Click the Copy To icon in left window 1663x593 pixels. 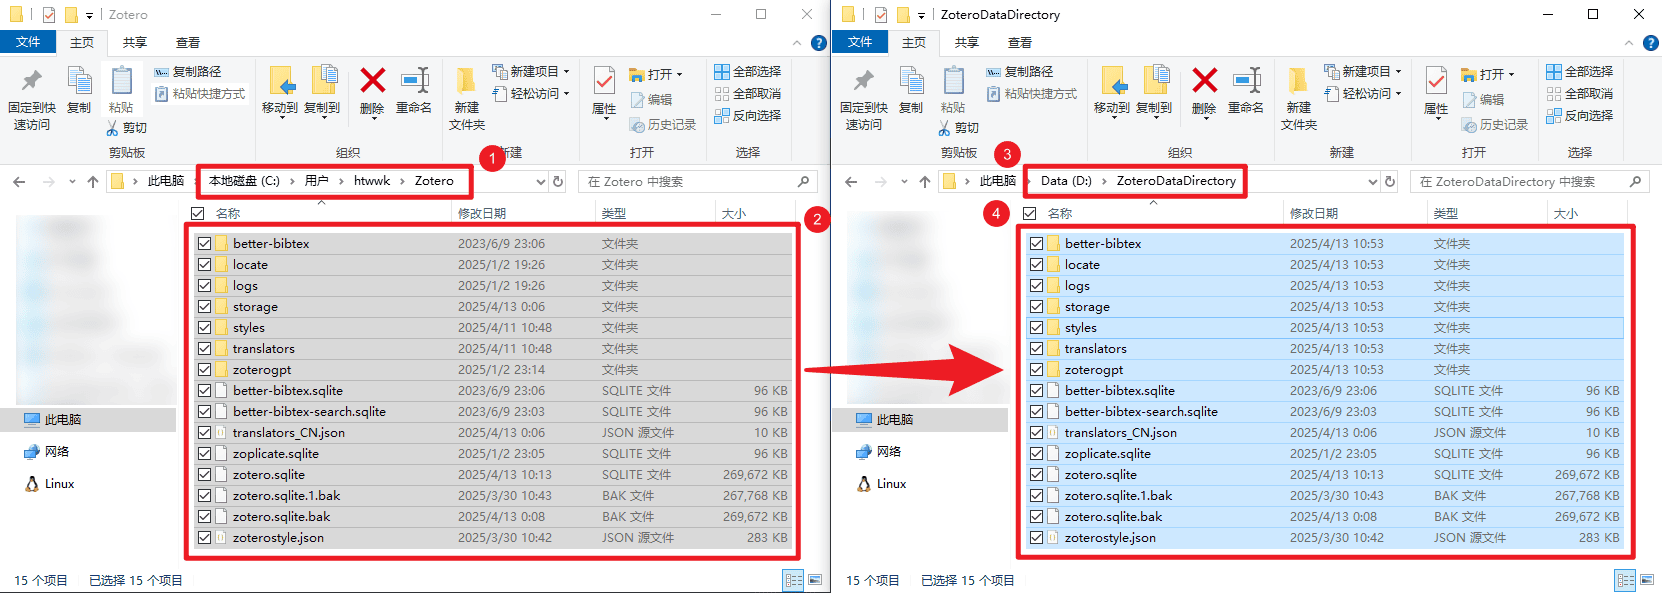tap(322, 90)
